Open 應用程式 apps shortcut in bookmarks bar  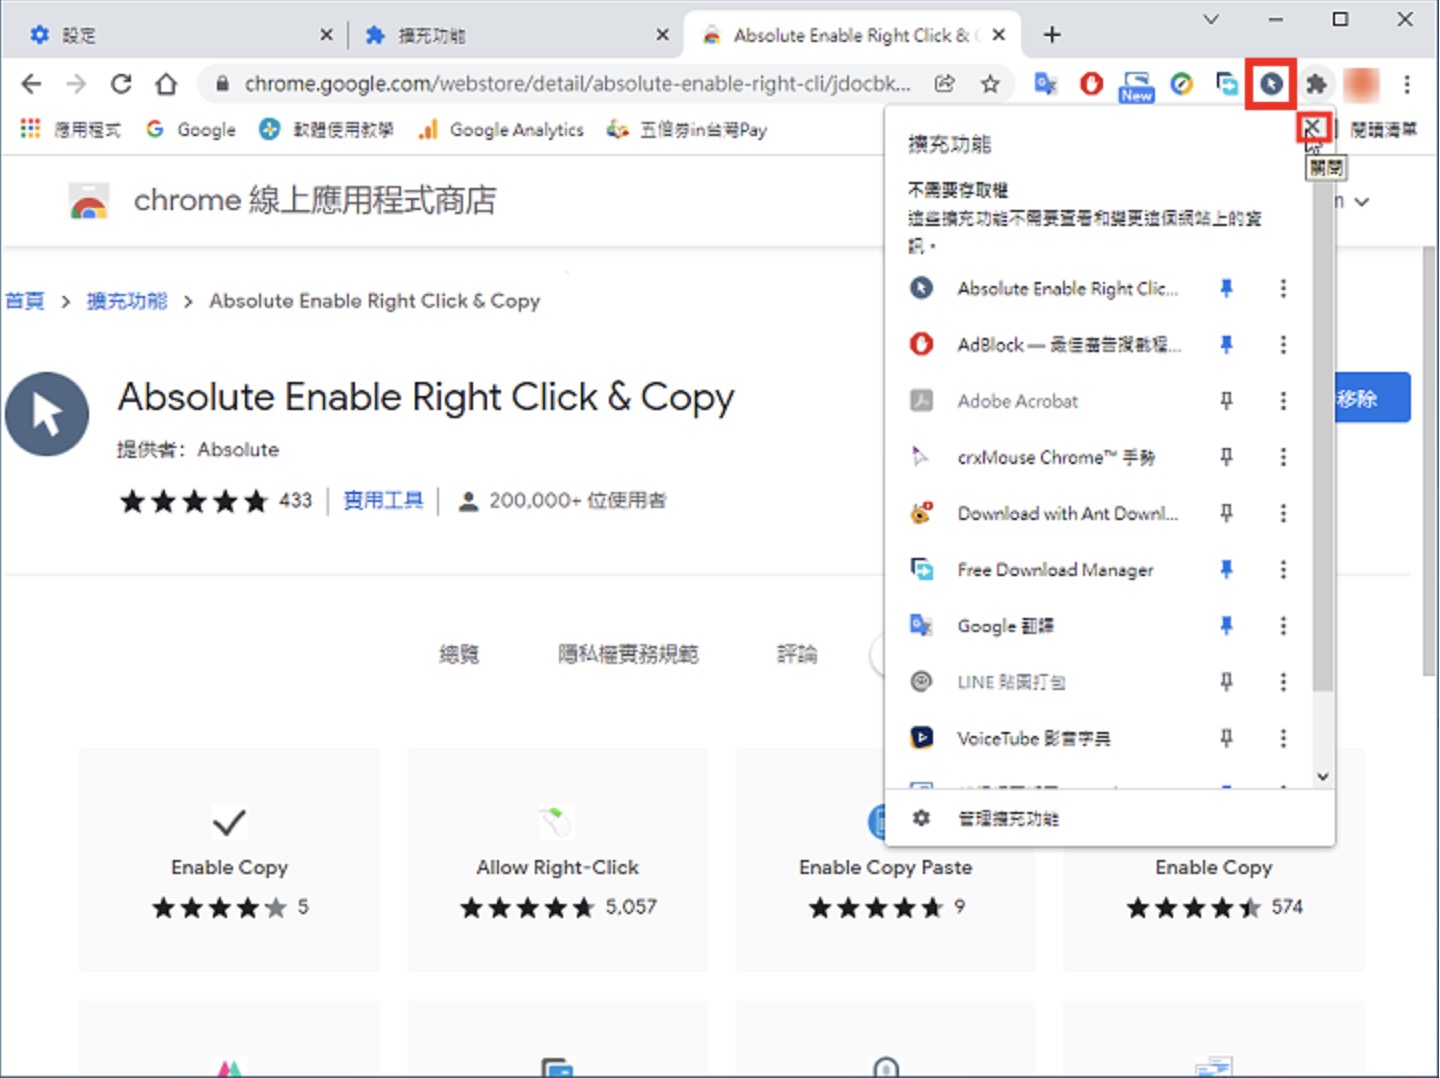pos(71,130)
